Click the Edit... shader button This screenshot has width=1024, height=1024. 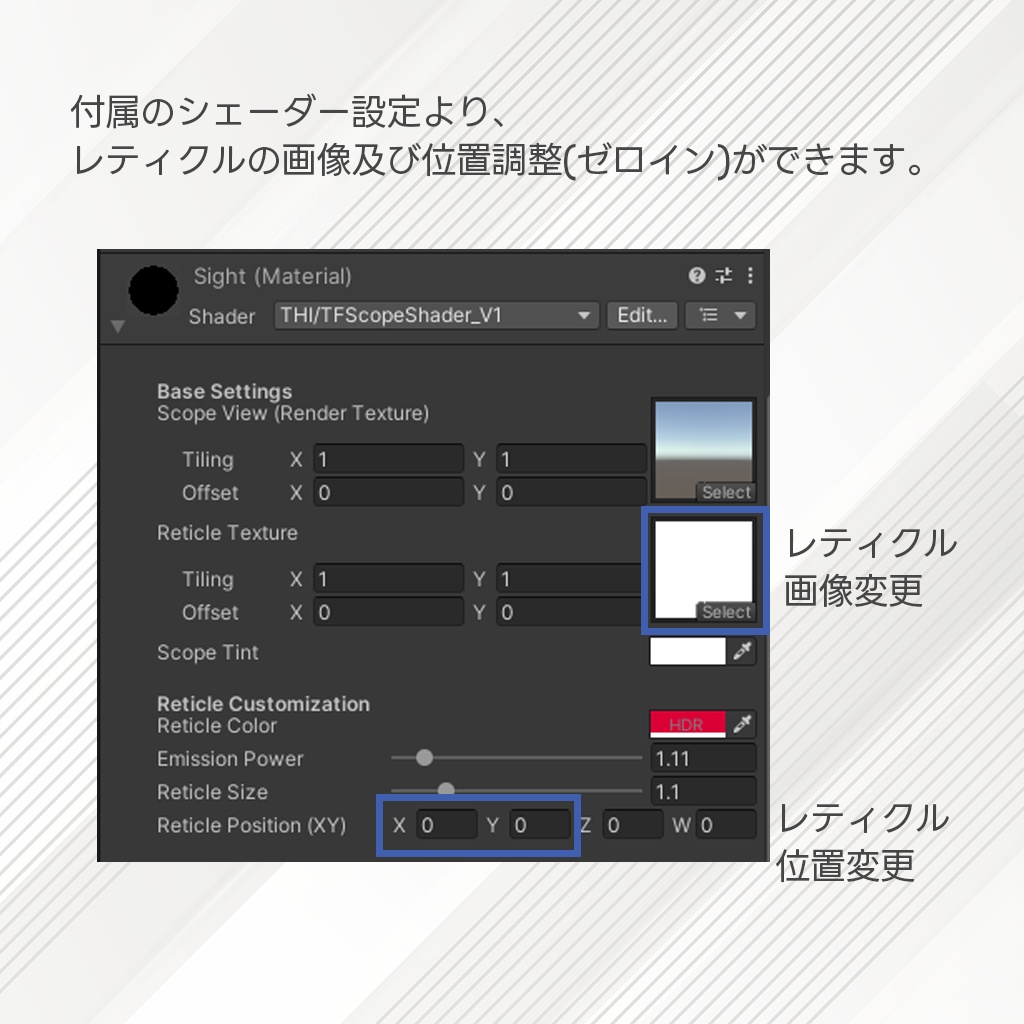click(641, 316)
